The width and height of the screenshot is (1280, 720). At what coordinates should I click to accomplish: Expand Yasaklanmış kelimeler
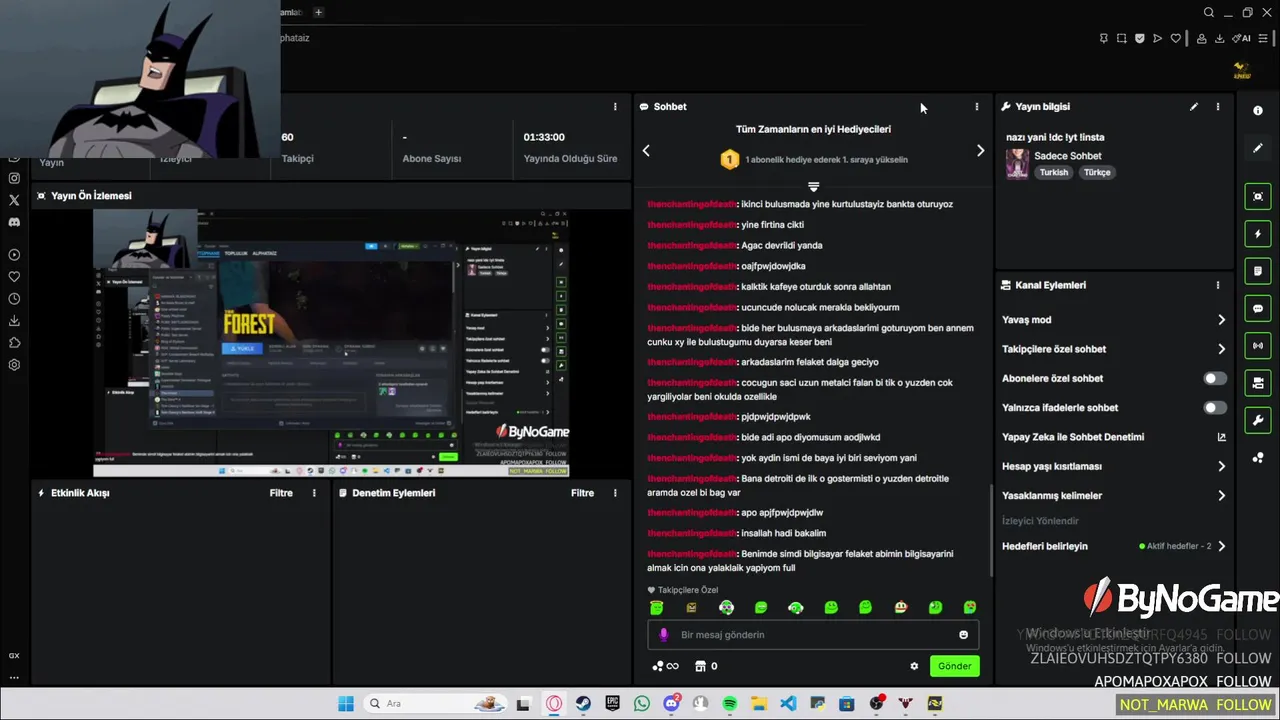click(x=1221, y=495)
